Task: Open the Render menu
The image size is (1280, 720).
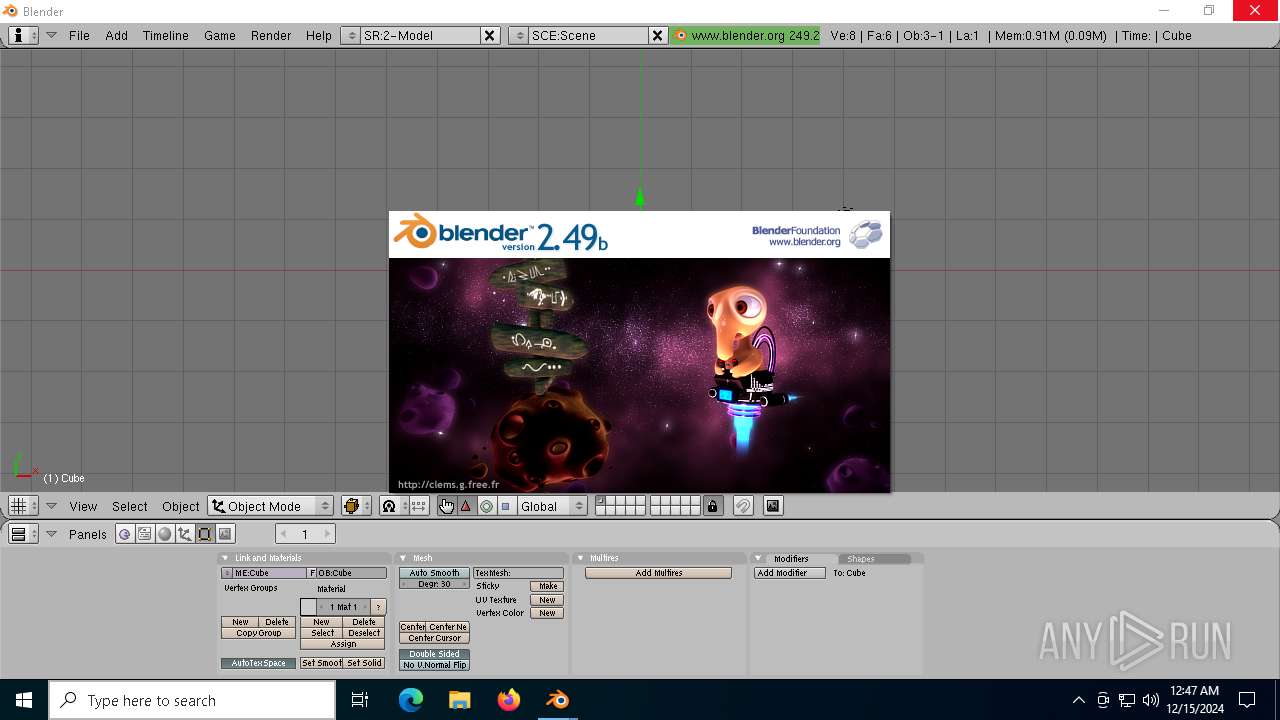Action: pos(271,35)
